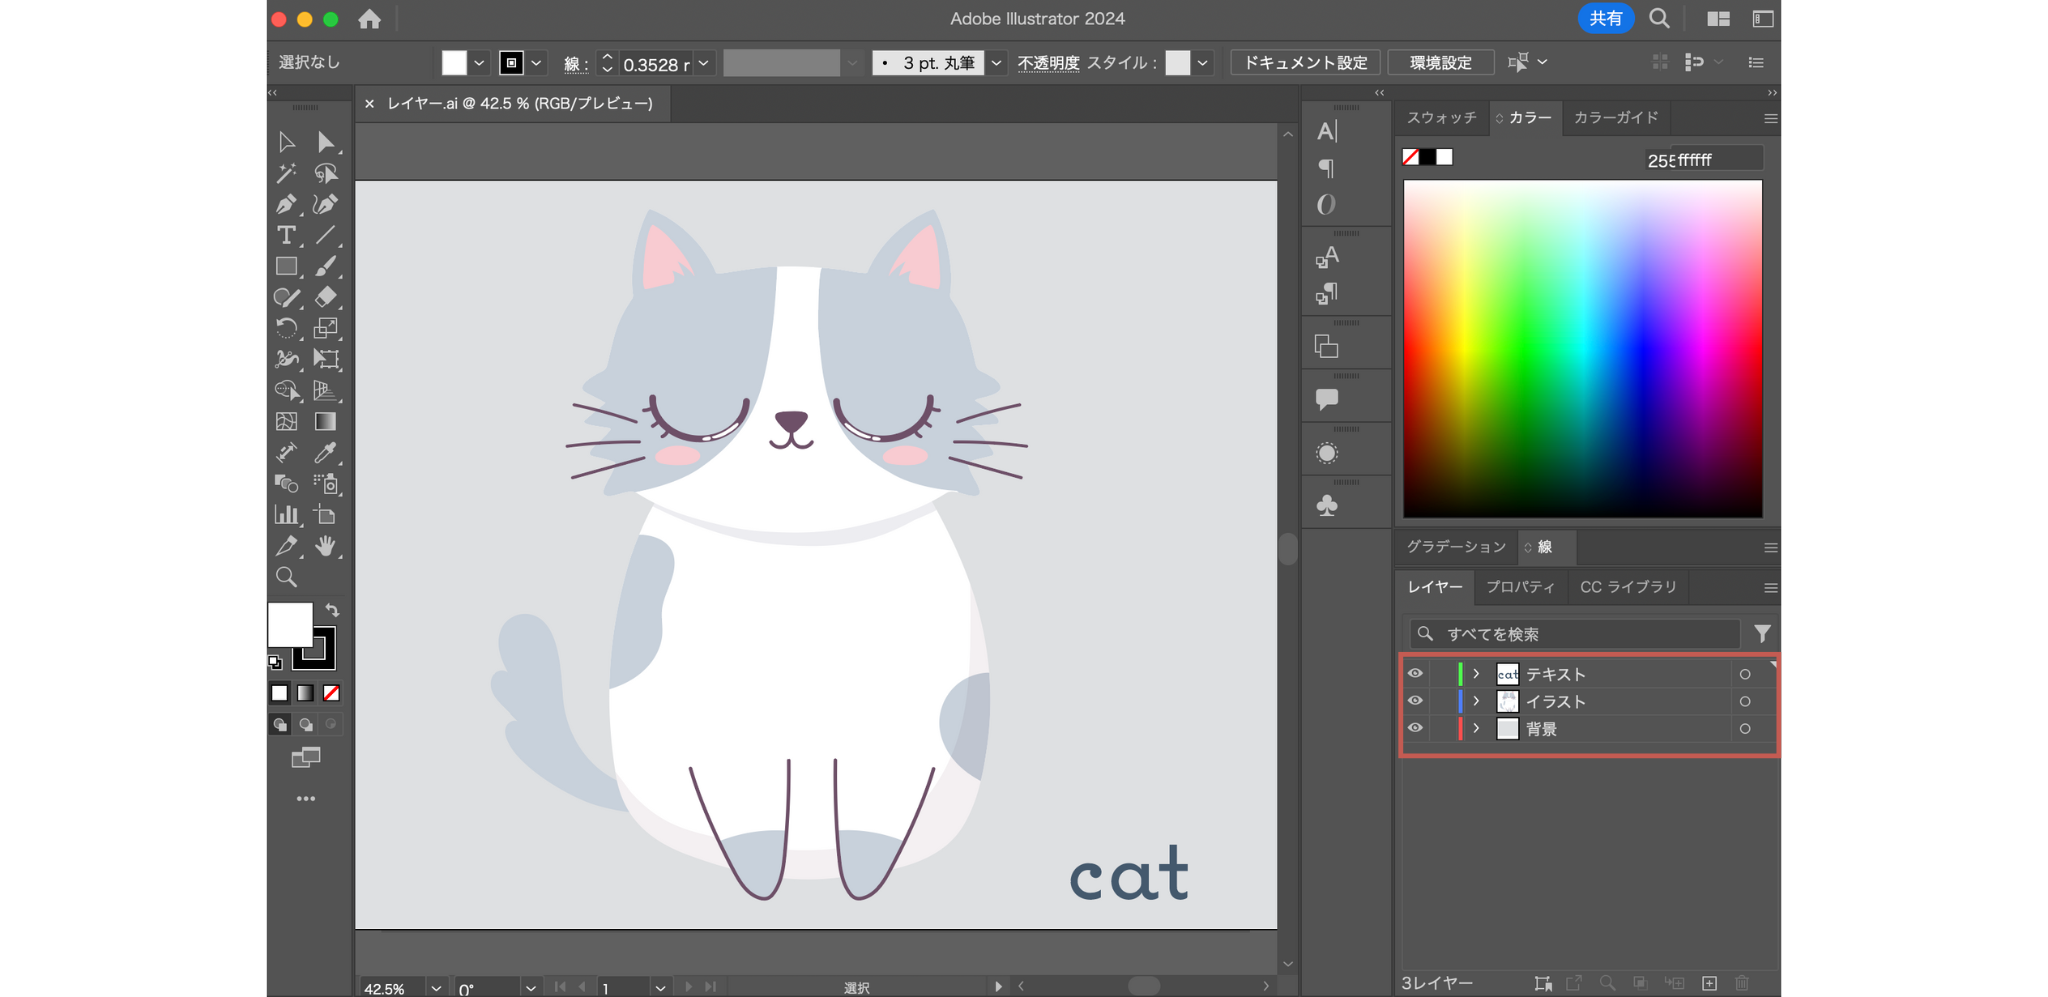Open the stroke weight dropdown
2048x997 pixels.
pos(705,62)
